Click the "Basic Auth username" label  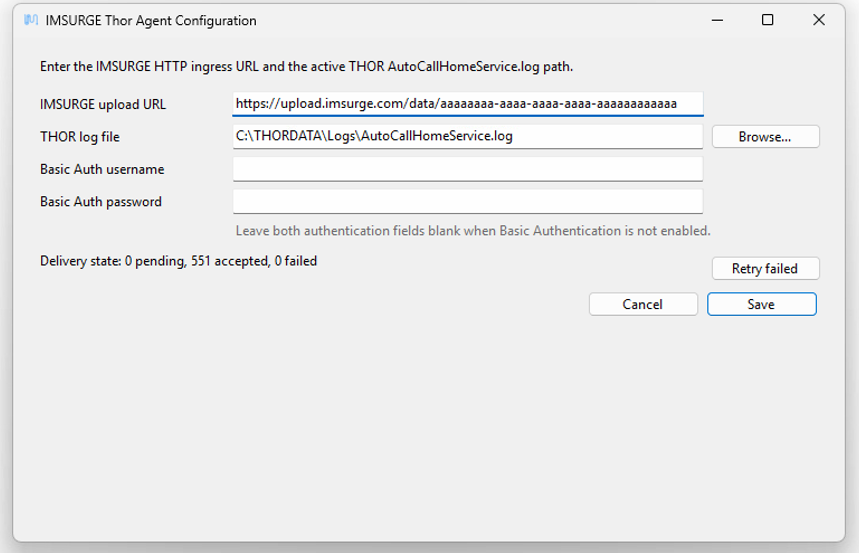pos(102,169)
